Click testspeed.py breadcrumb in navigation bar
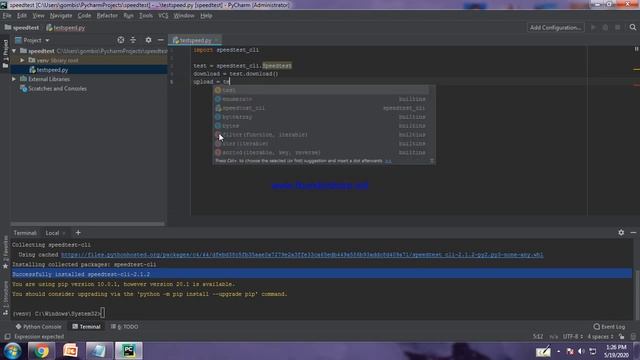Image resolution: width=640 pixels, height=360 pixels. pyautogui.click(x=66, y=28)
